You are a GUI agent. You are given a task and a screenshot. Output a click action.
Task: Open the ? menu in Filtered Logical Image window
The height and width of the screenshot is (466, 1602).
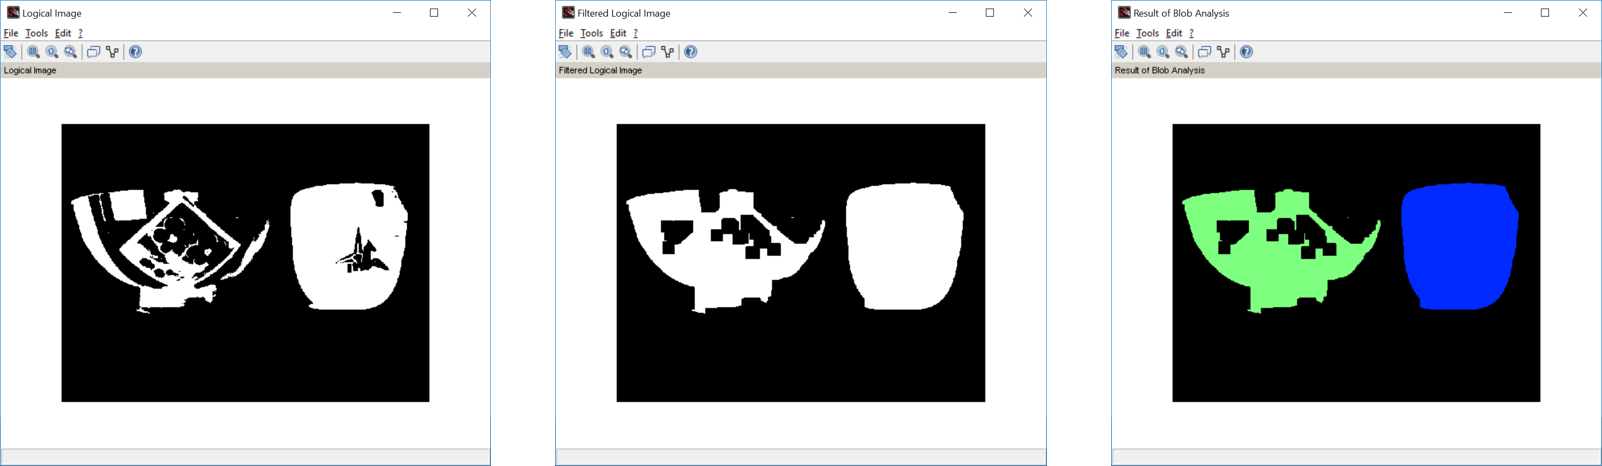pos(635,33)
